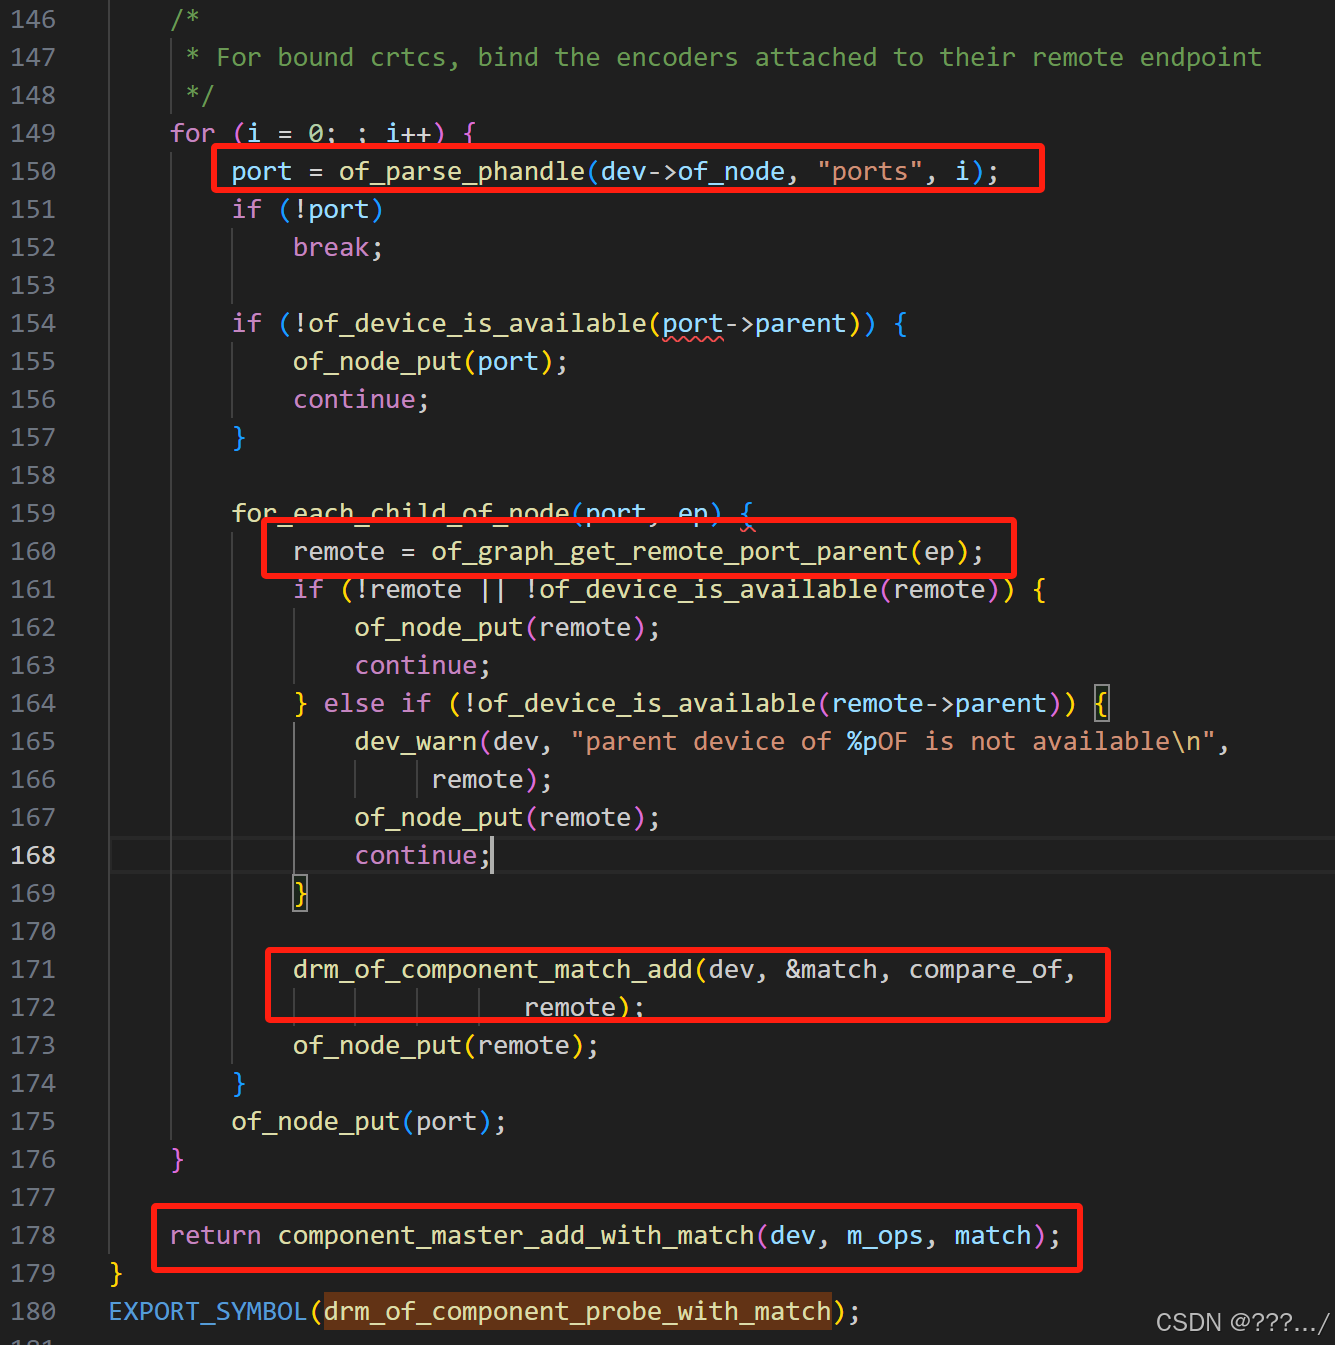Select the EXPORT_SYMBOL text on line 180

pos(207,1311)
